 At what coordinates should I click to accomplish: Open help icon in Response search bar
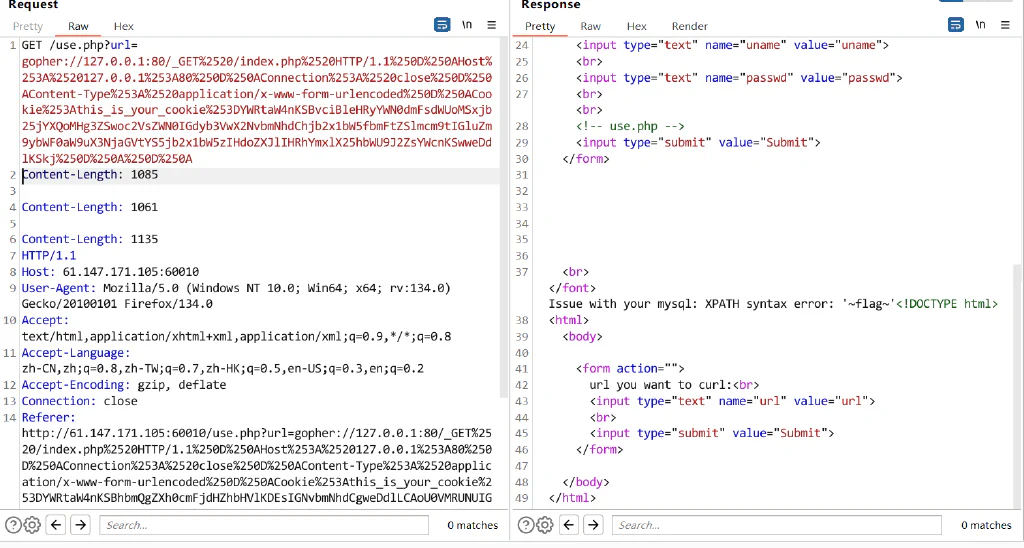tap(526, 524)
